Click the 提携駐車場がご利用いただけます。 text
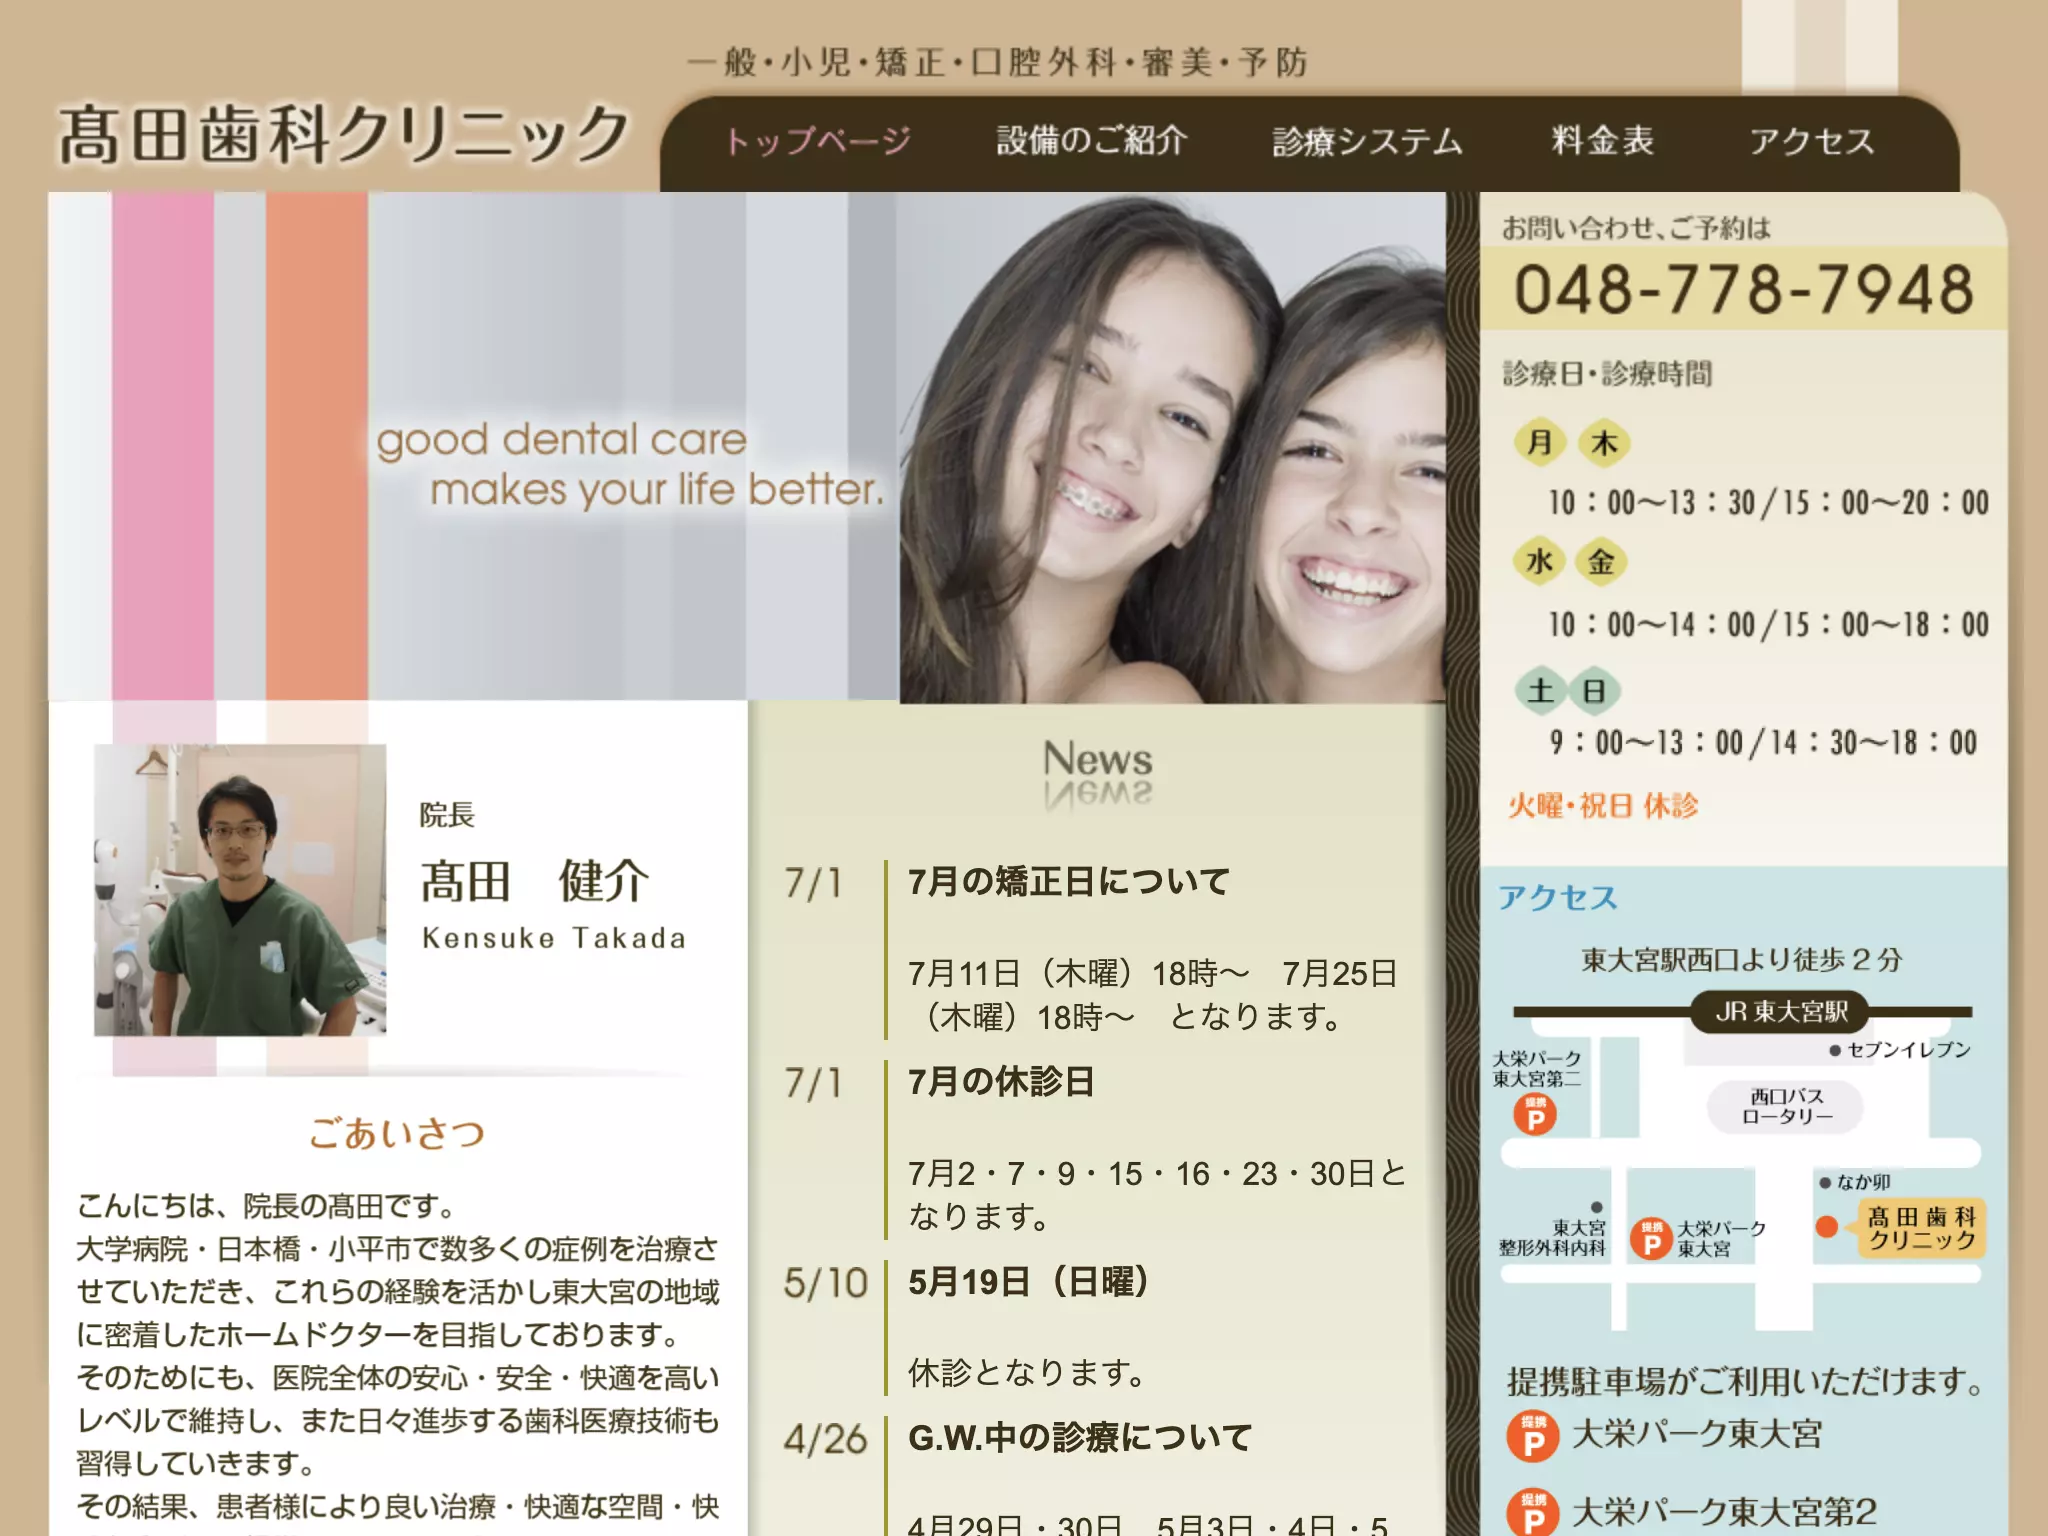The height and width of the screenshot is (1536, 2048). coord(1746,1381)
